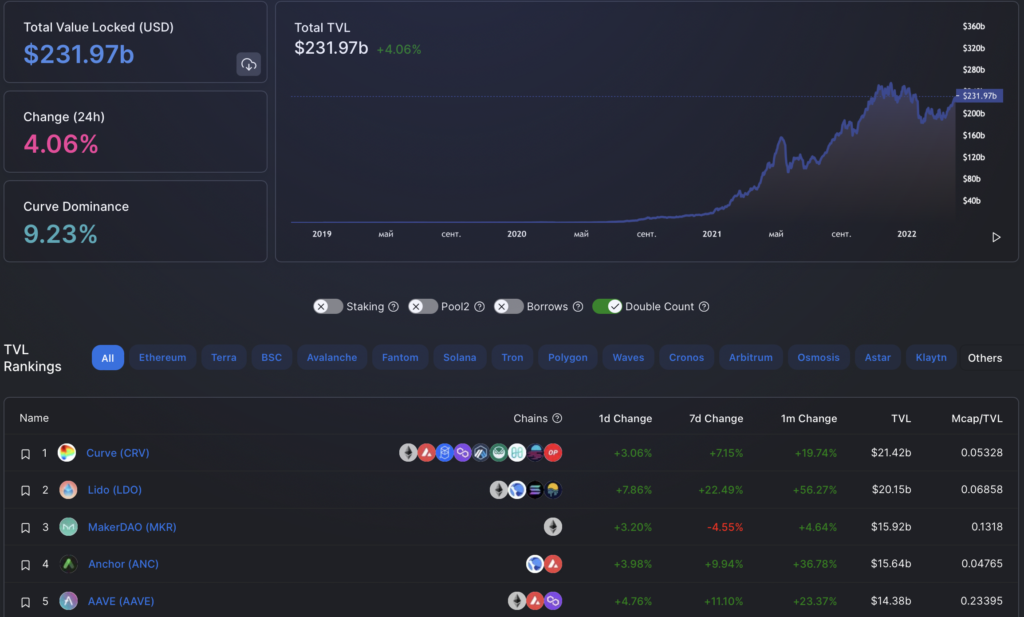Turn on the Pool2 toggle
Viewport: 1024px width, 617px height.
422,307
